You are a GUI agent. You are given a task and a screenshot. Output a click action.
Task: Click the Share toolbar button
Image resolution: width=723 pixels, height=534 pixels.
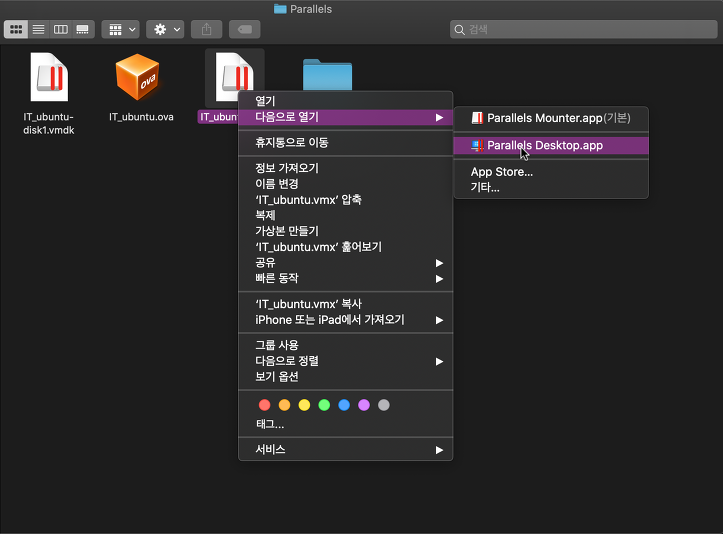(207, 30)
